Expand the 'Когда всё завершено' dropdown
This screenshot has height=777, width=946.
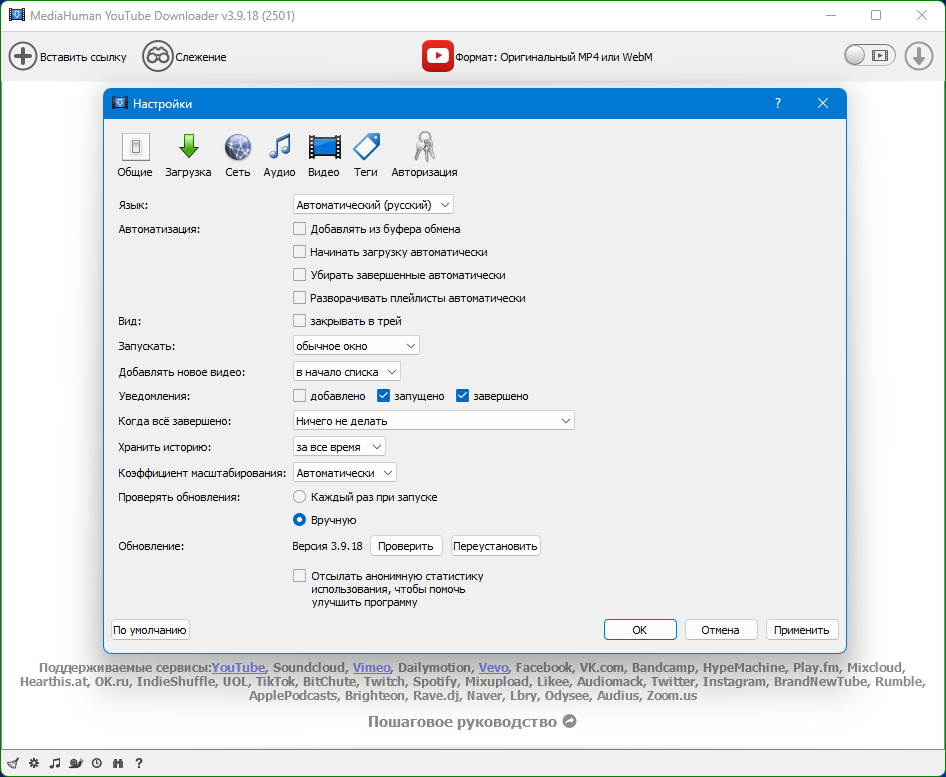tap(433, 422)
